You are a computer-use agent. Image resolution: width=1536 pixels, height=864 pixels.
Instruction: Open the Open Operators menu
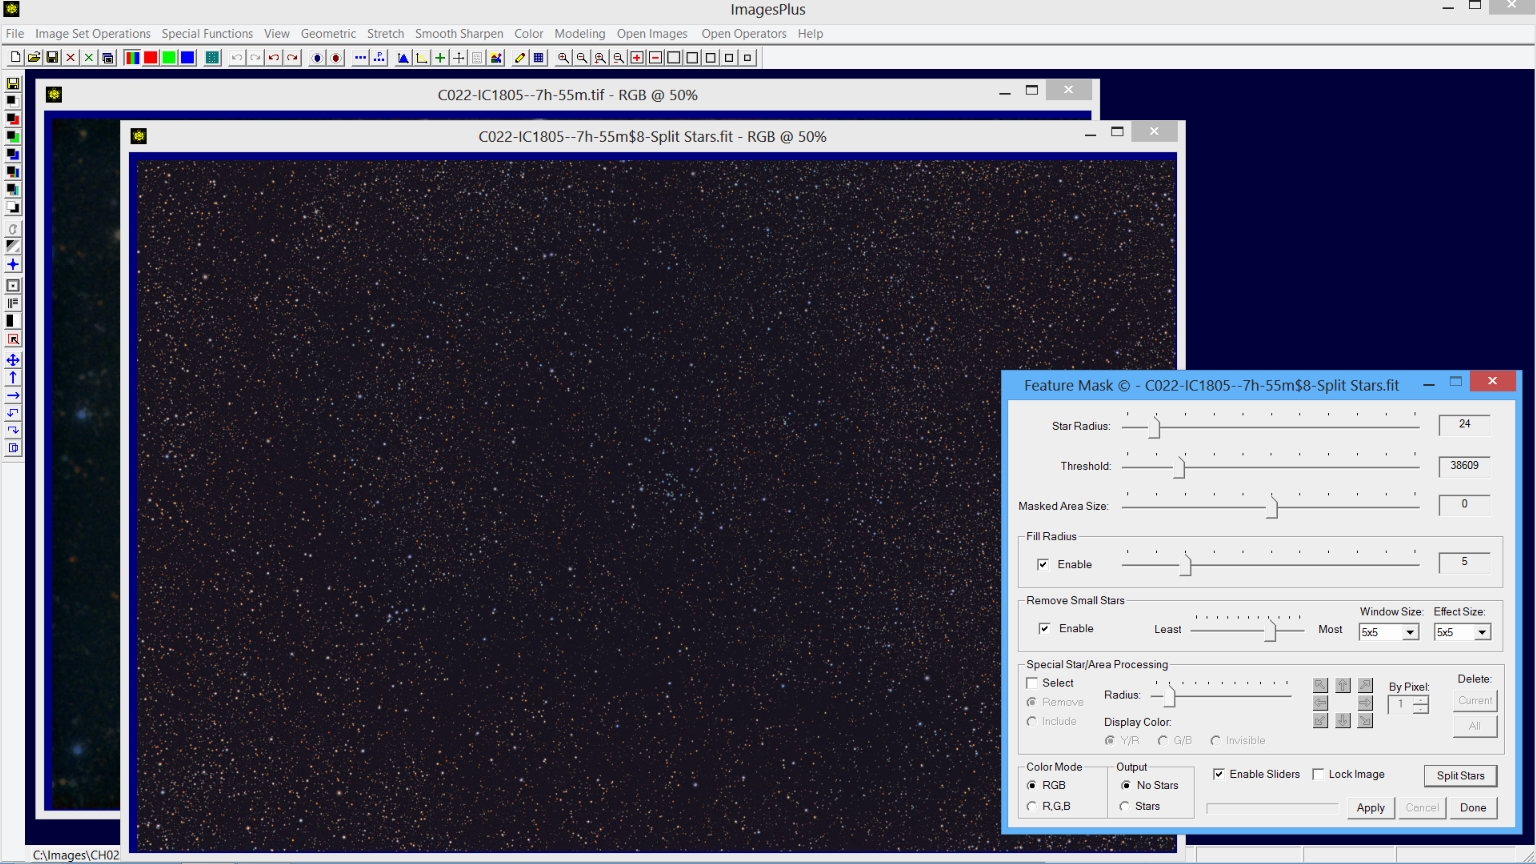[x=744, y=33]
